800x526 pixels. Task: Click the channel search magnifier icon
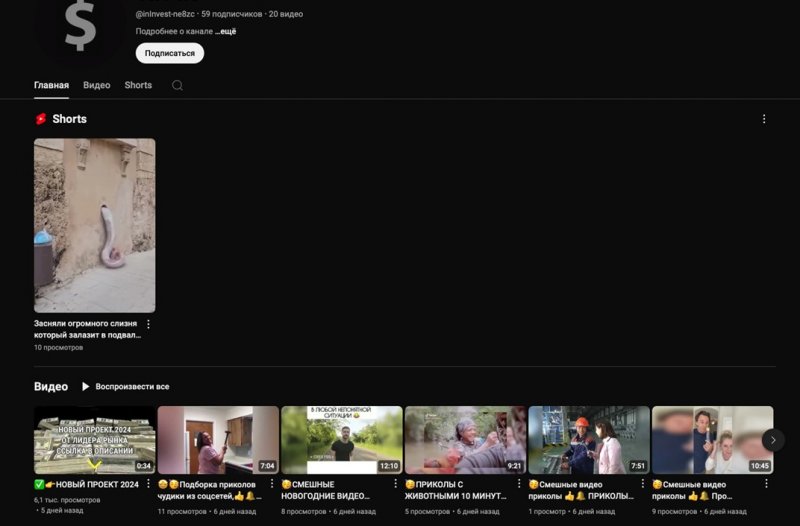click(x=177, y=85)
